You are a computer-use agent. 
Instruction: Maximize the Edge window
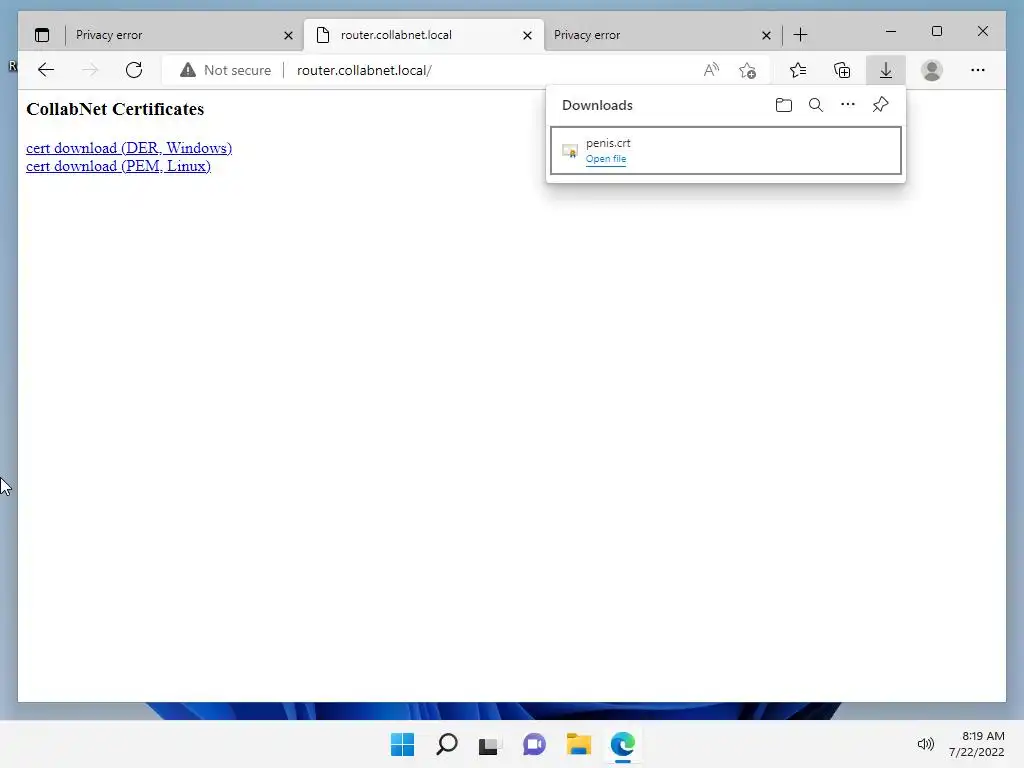(936, 31)
